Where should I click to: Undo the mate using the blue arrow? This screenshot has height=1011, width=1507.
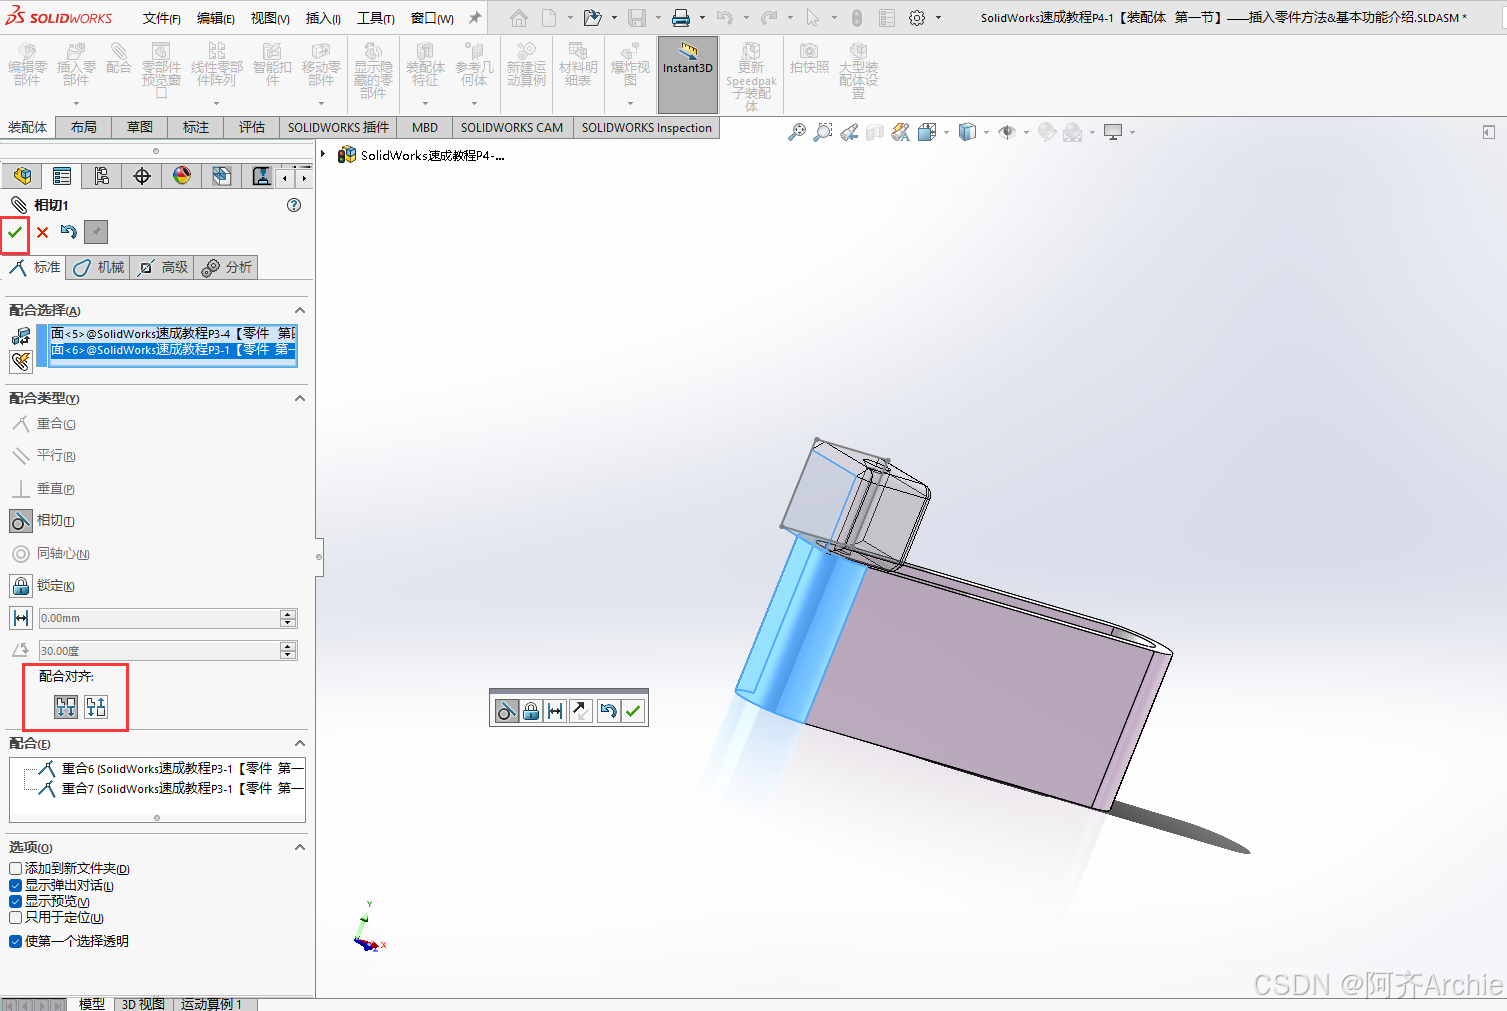tap(68, 232)
